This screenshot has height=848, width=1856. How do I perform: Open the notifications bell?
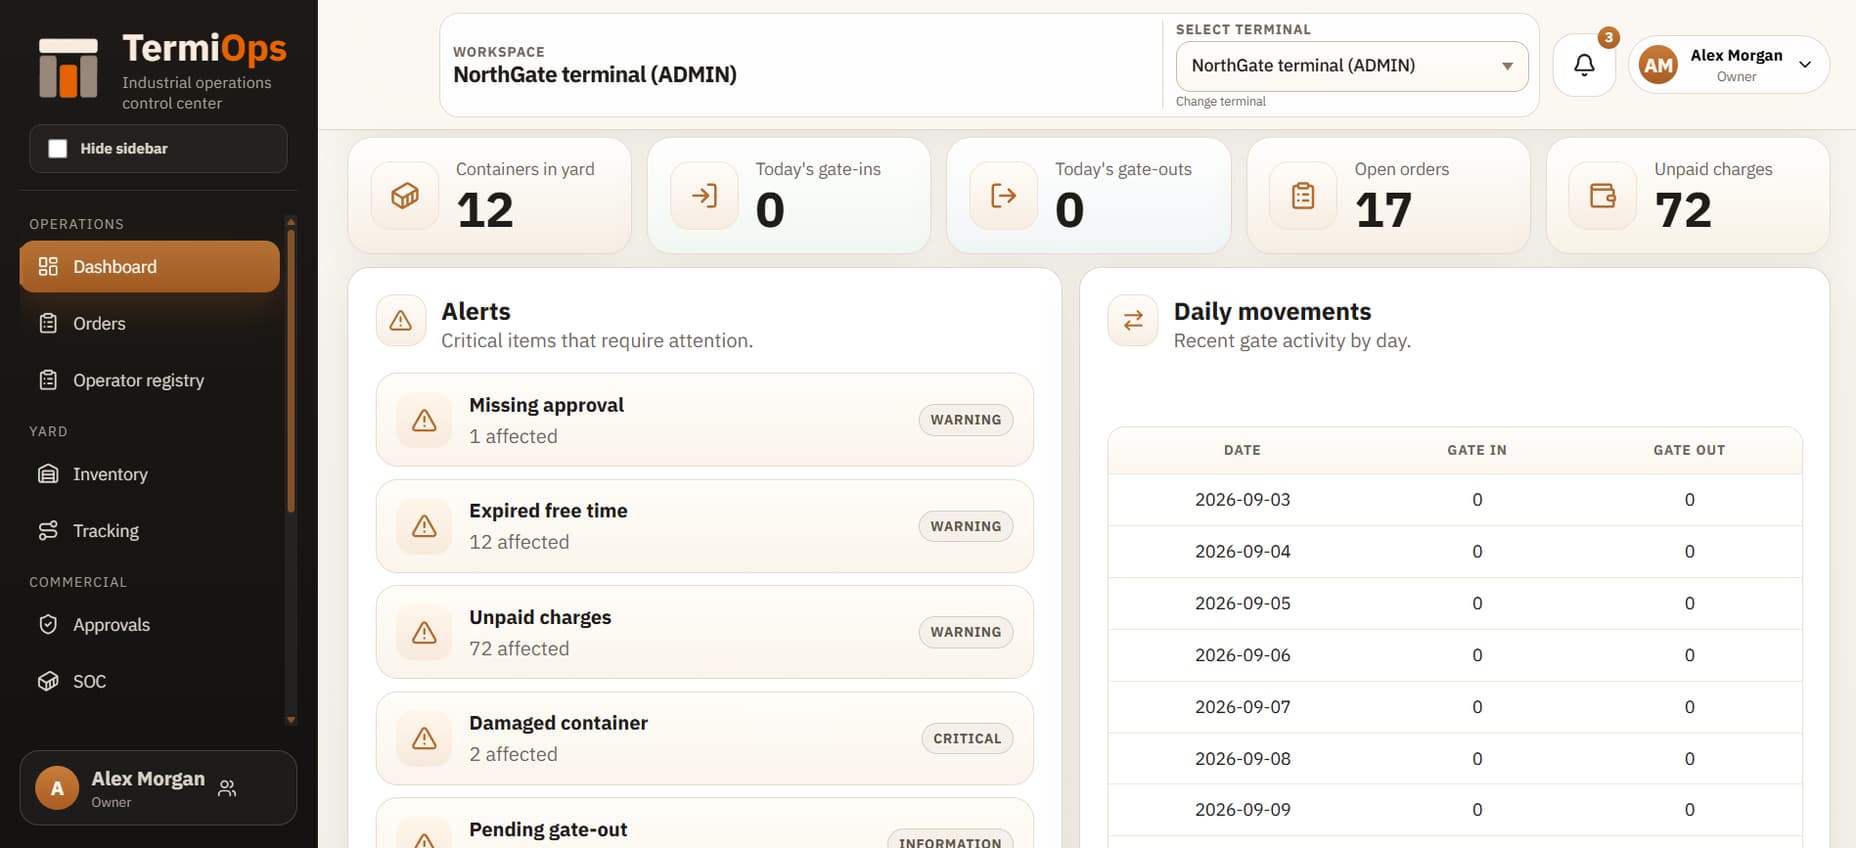pos(1584,65)
